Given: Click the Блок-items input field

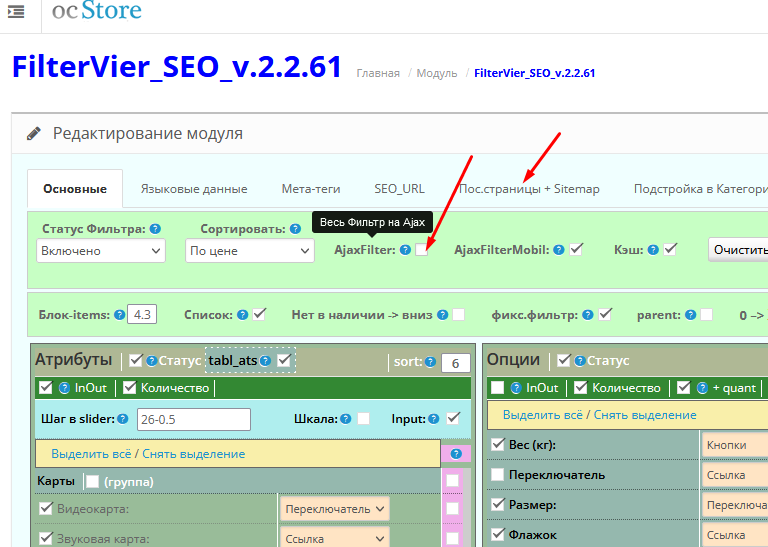Looking at the screenshot, I should click(142, 314).
